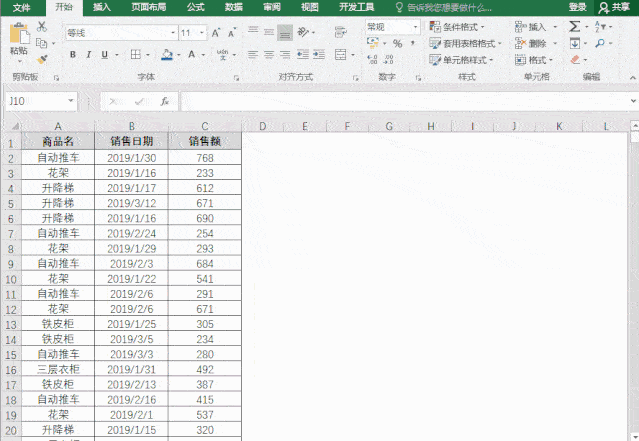Increase font size with the large A icon
The width and height of the screenshot is (639, 441).
tap(216, 33)
